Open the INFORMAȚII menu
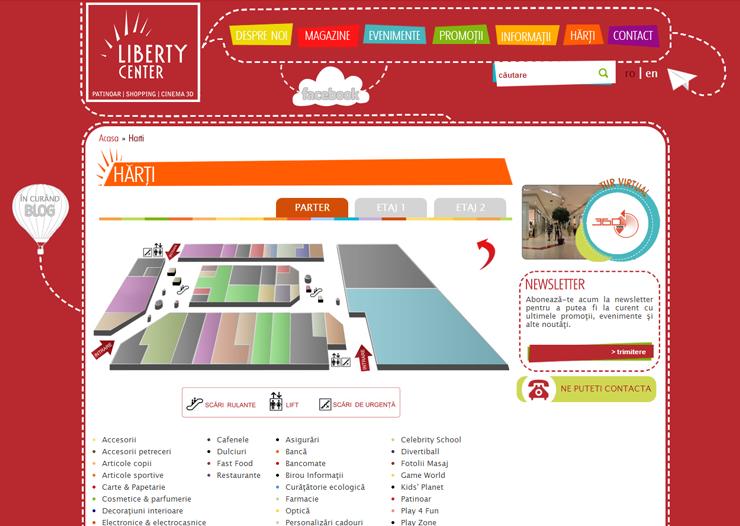This screenshot has height=526, width=740. [526, 36]
